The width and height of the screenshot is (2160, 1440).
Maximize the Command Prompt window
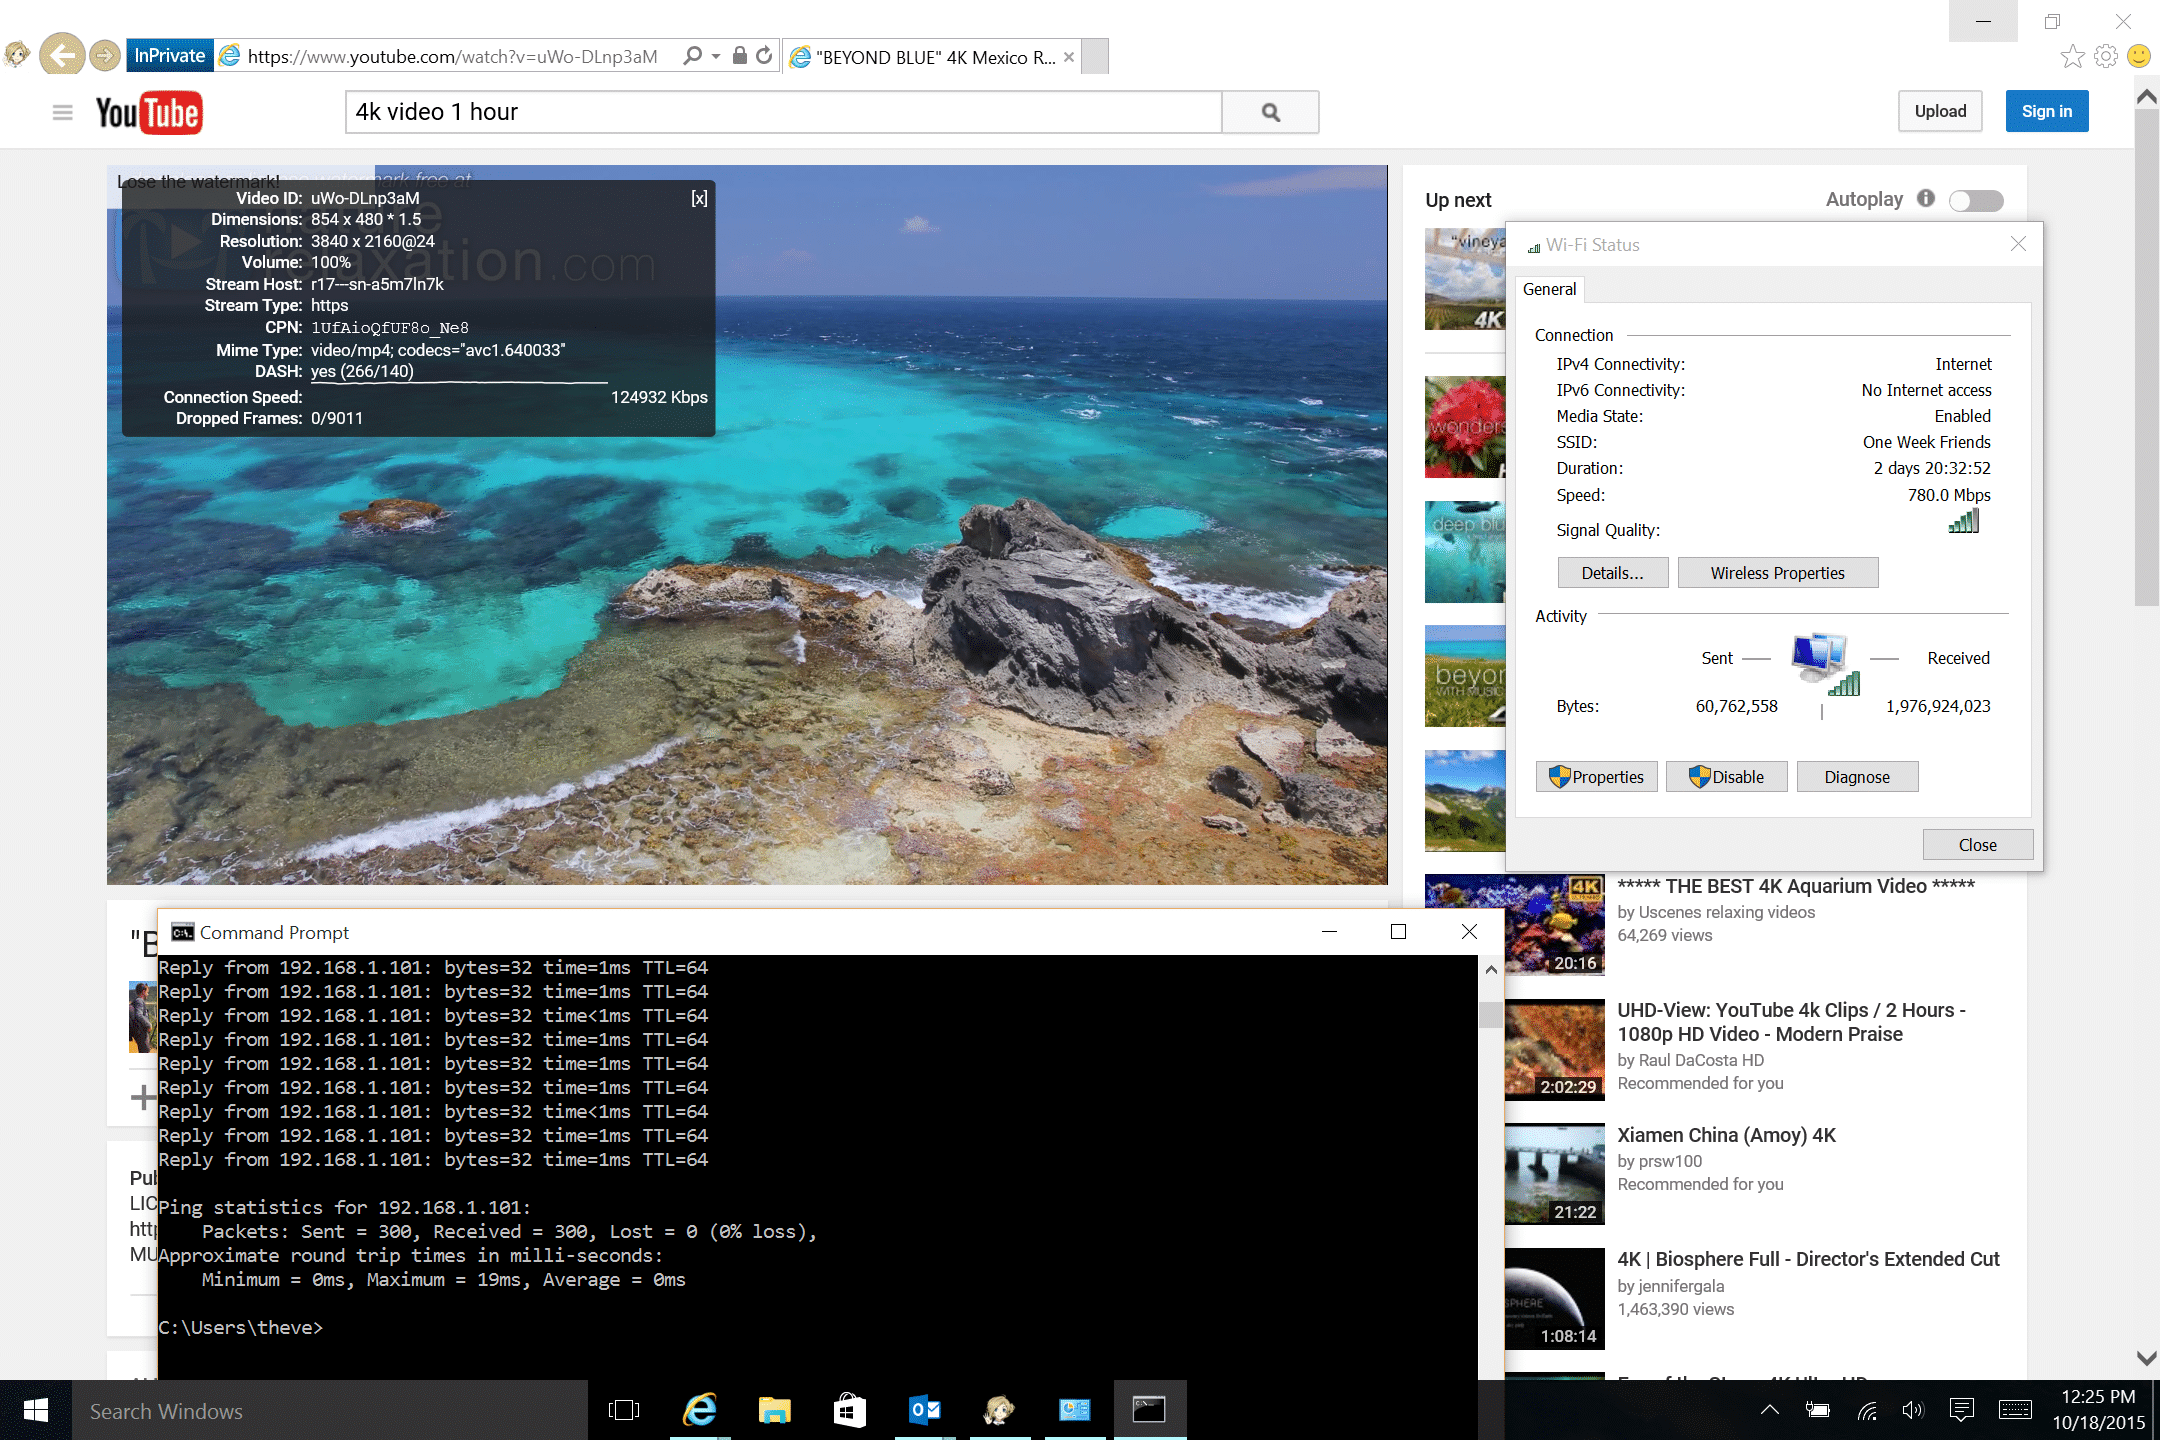click(1398, 932)
